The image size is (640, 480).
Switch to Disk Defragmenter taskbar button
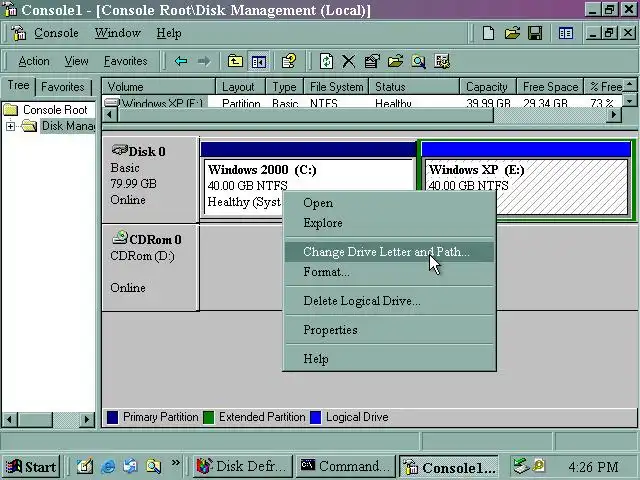pyautogui.click(x=243, y=467)
